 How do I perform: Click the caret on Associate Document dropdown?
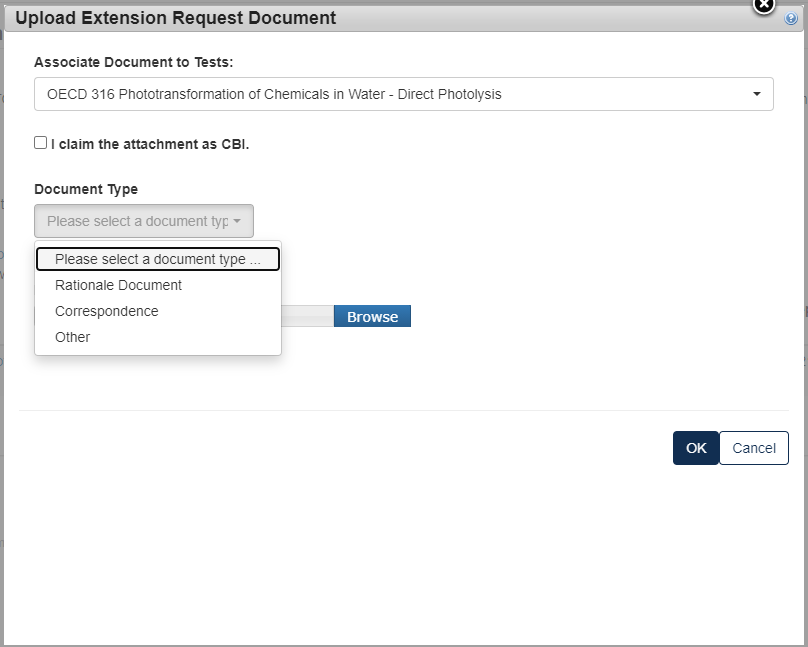[757, 95]
